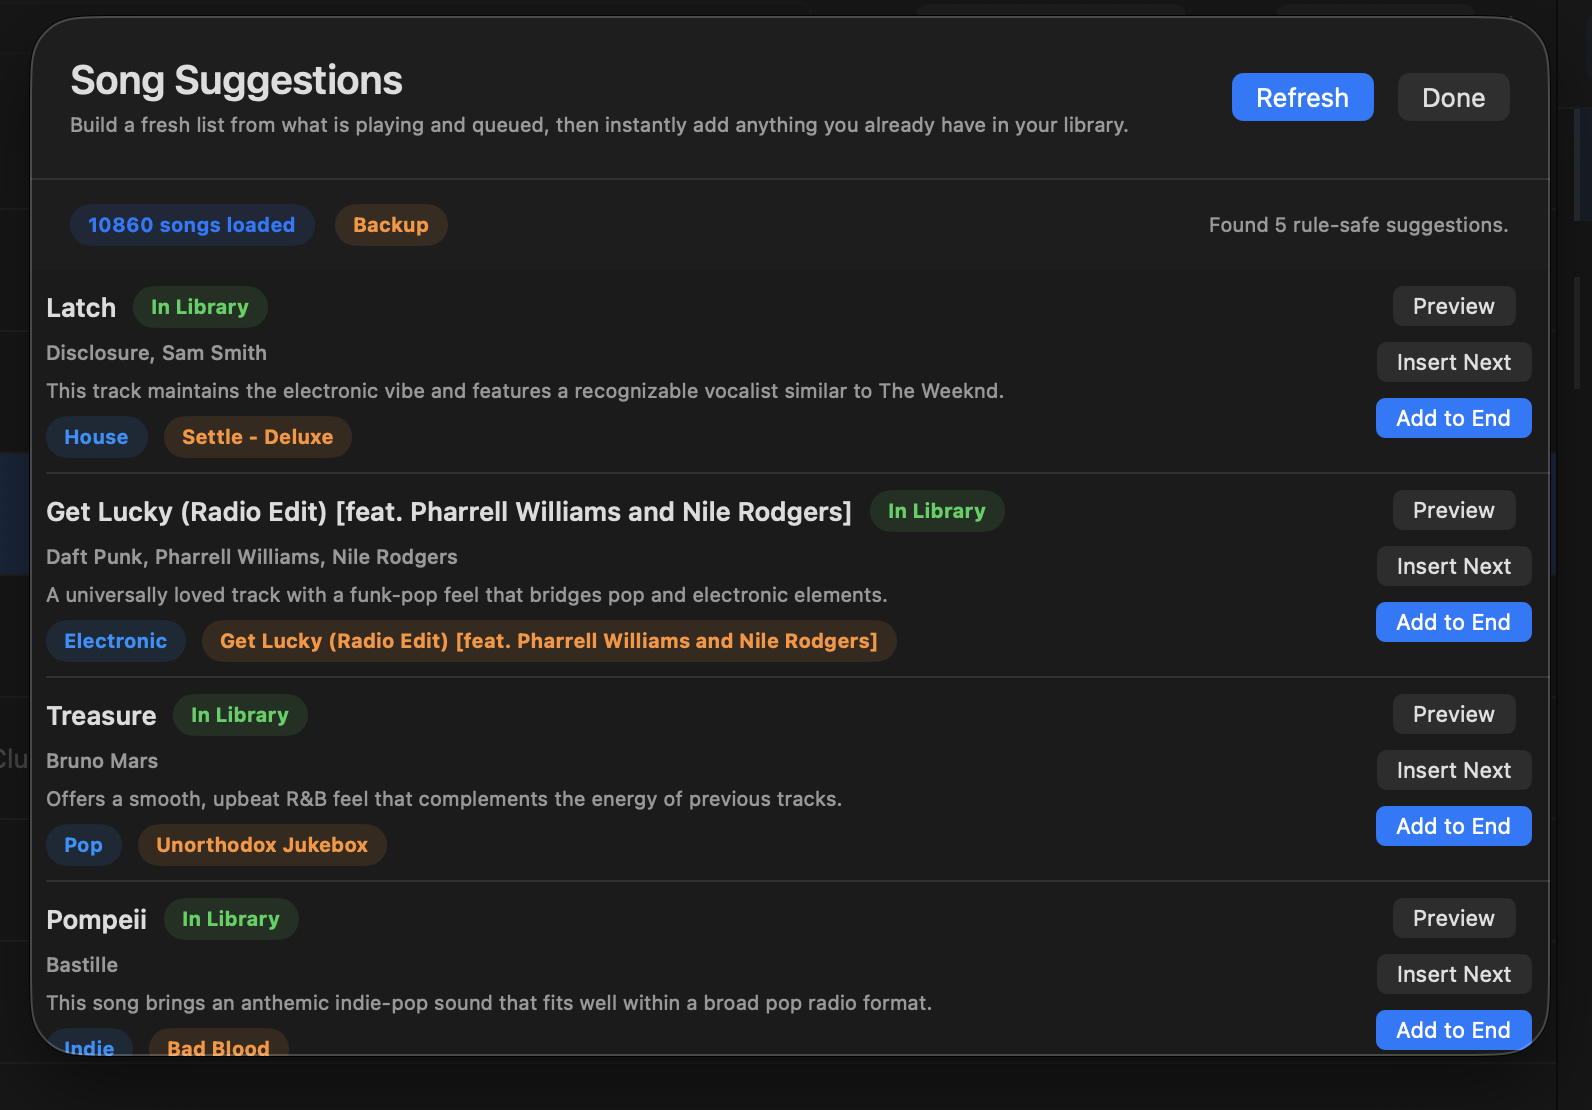Click the artist line "Disclosure, Sam Smith"
The image size is (1592, 1110).
pyautogui.click(x=156, y=353)
